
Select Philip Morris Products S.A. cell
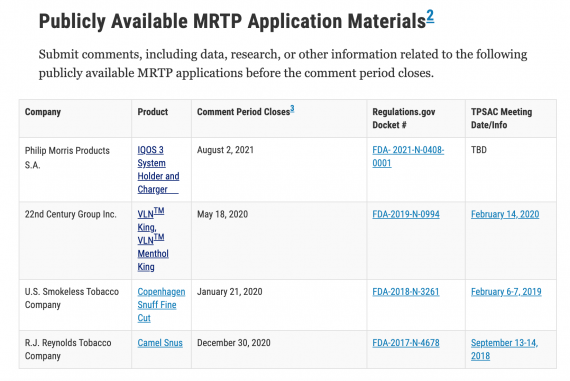click(75, 170)
